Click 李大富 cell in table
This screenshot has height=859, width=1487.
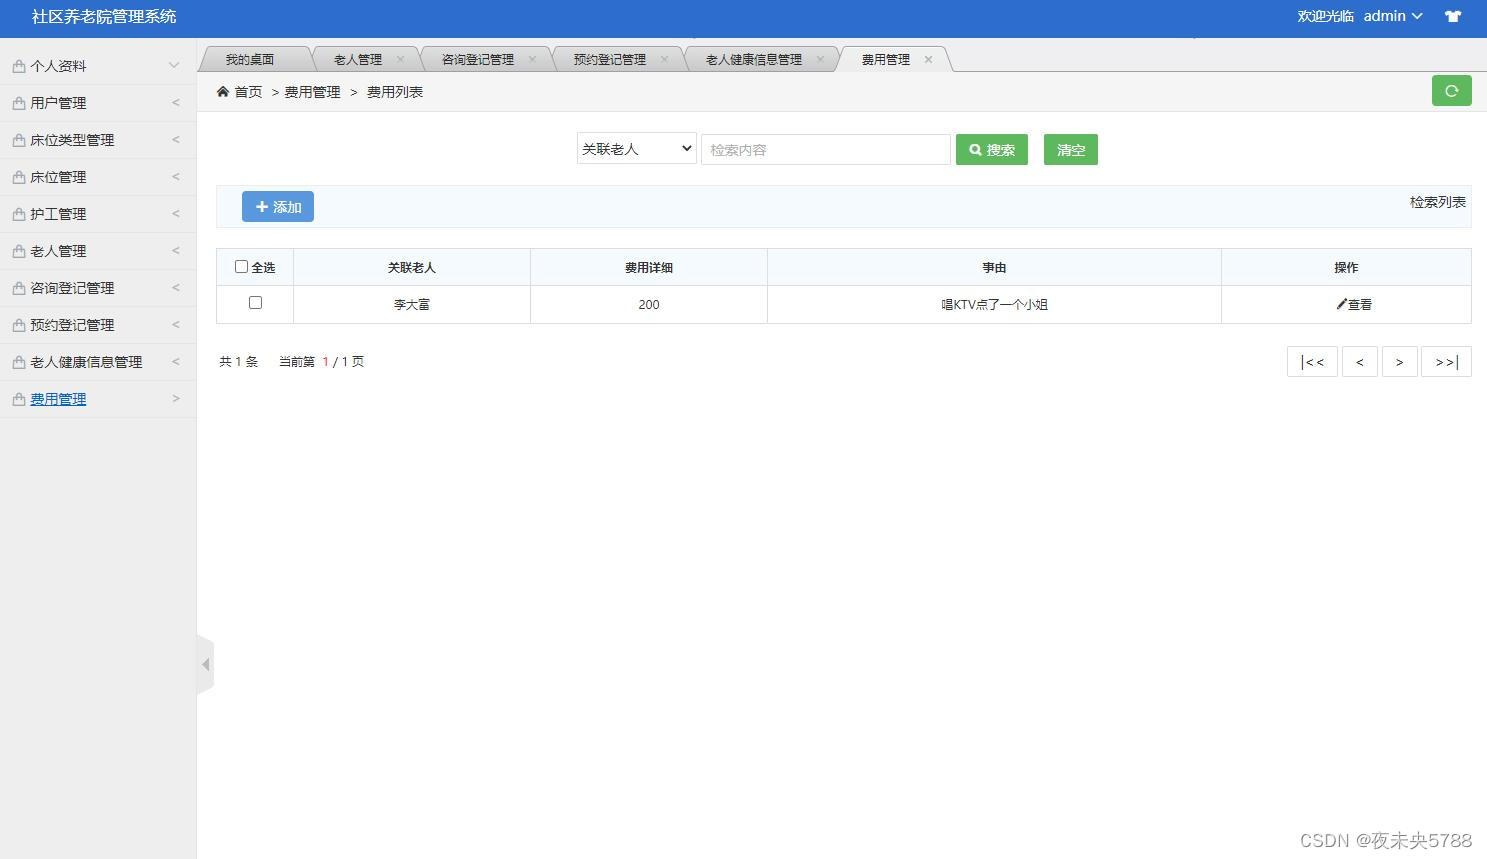coord(412,304)
